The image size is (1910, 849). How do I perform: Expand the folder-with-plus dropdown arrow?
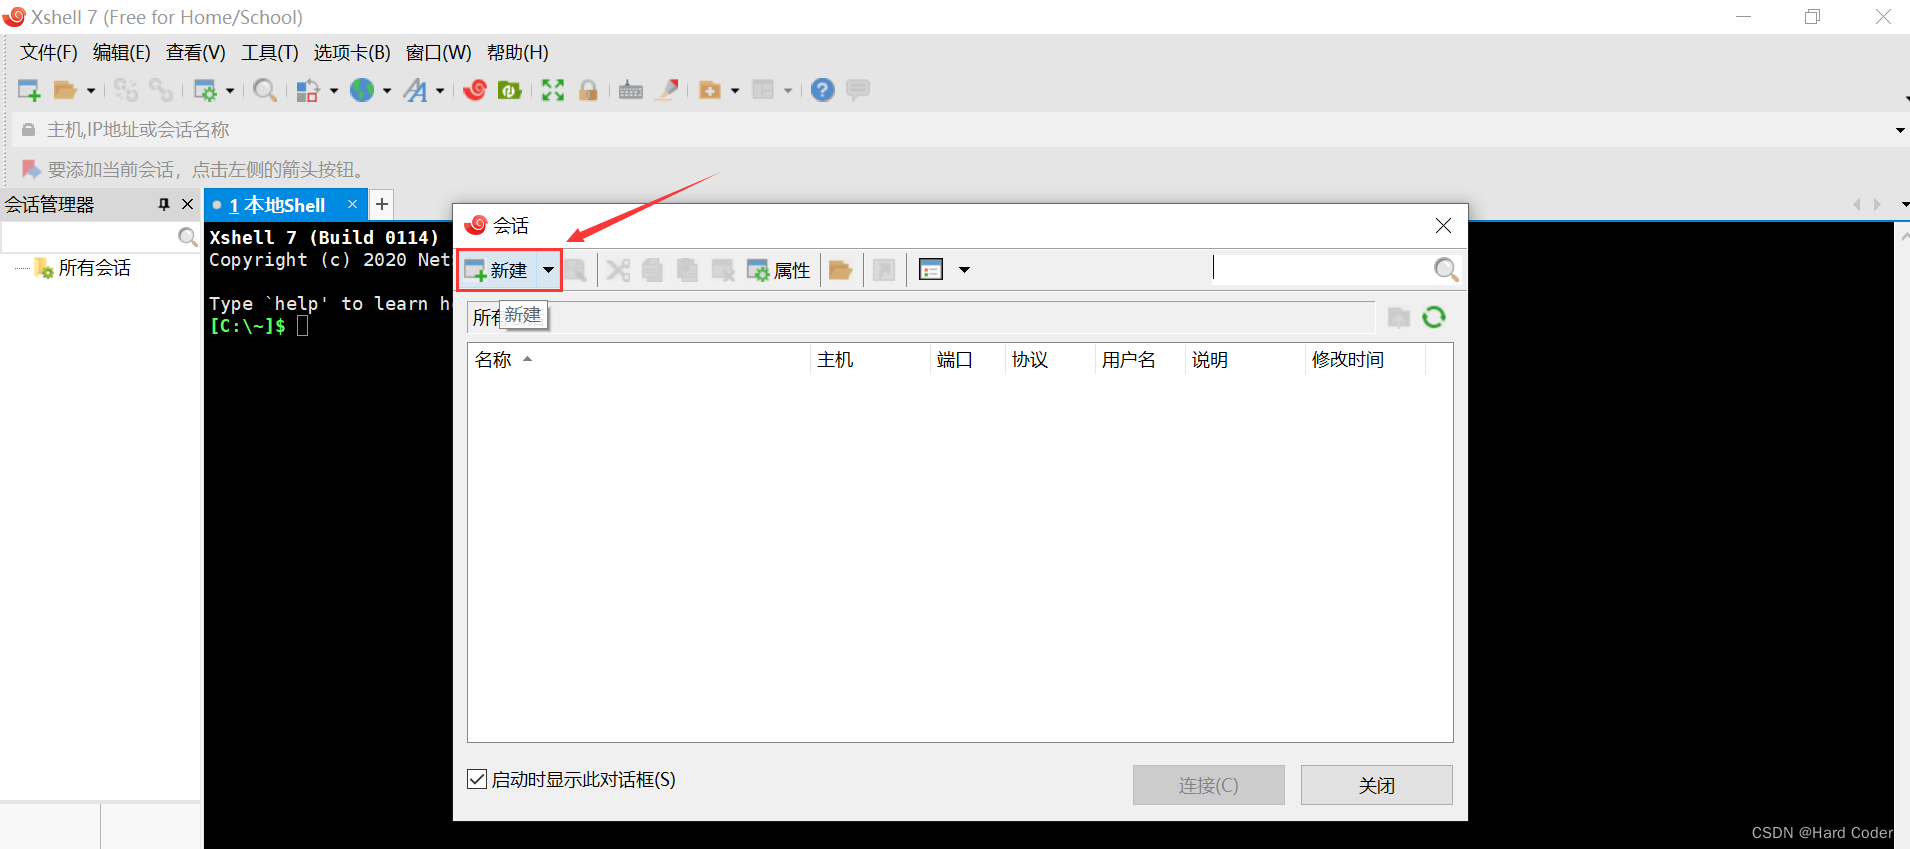pyautogui.click(x=735, y=91)
